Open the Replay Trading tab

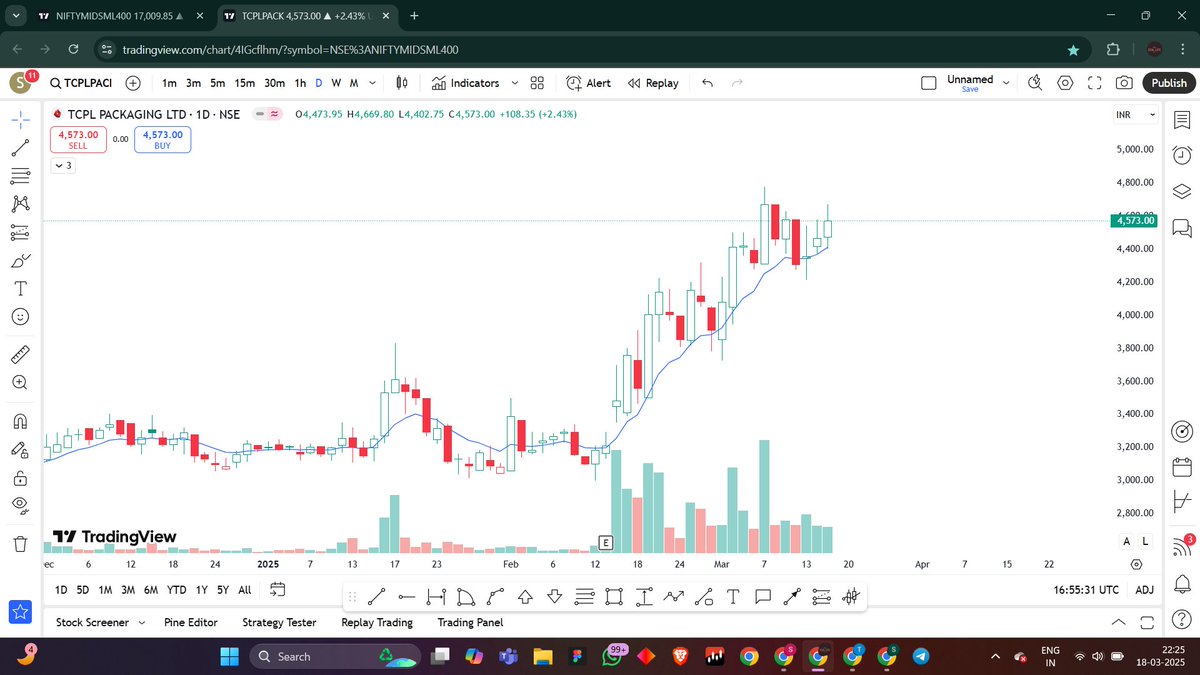(x=377, y=622)
